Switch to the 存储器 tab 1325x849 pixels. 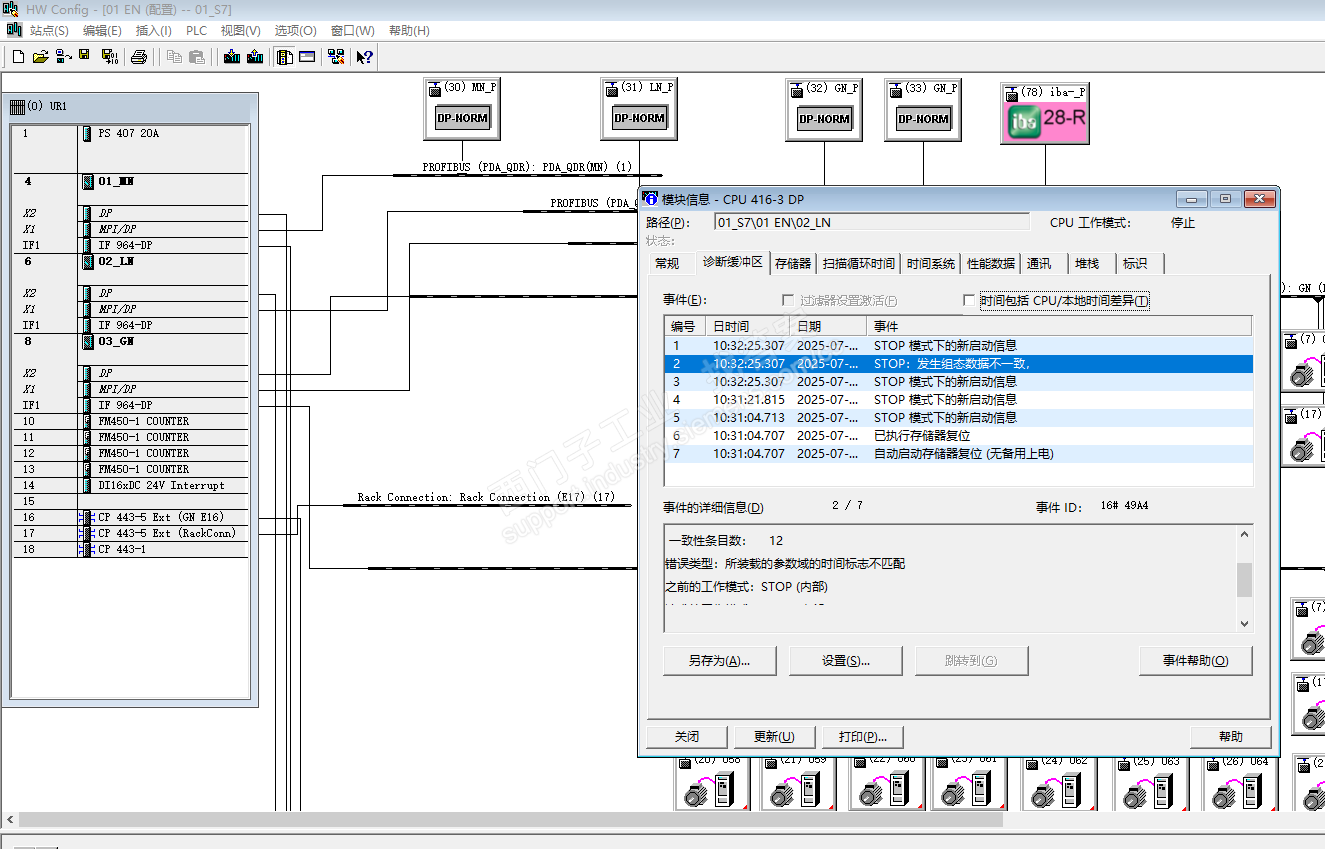pyautogui.click(x=793, y=264)
